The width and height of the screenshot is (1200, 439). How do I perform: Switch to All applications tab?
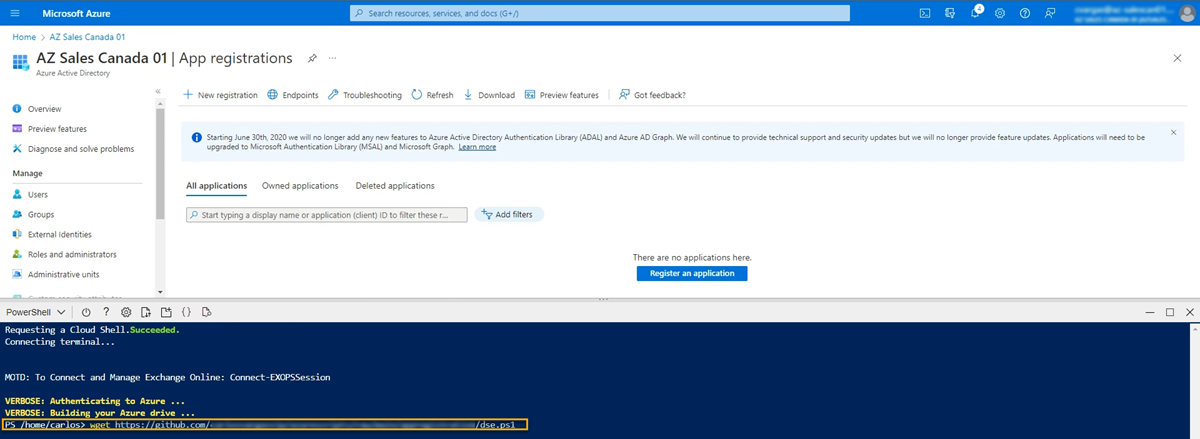pos(217,186)
